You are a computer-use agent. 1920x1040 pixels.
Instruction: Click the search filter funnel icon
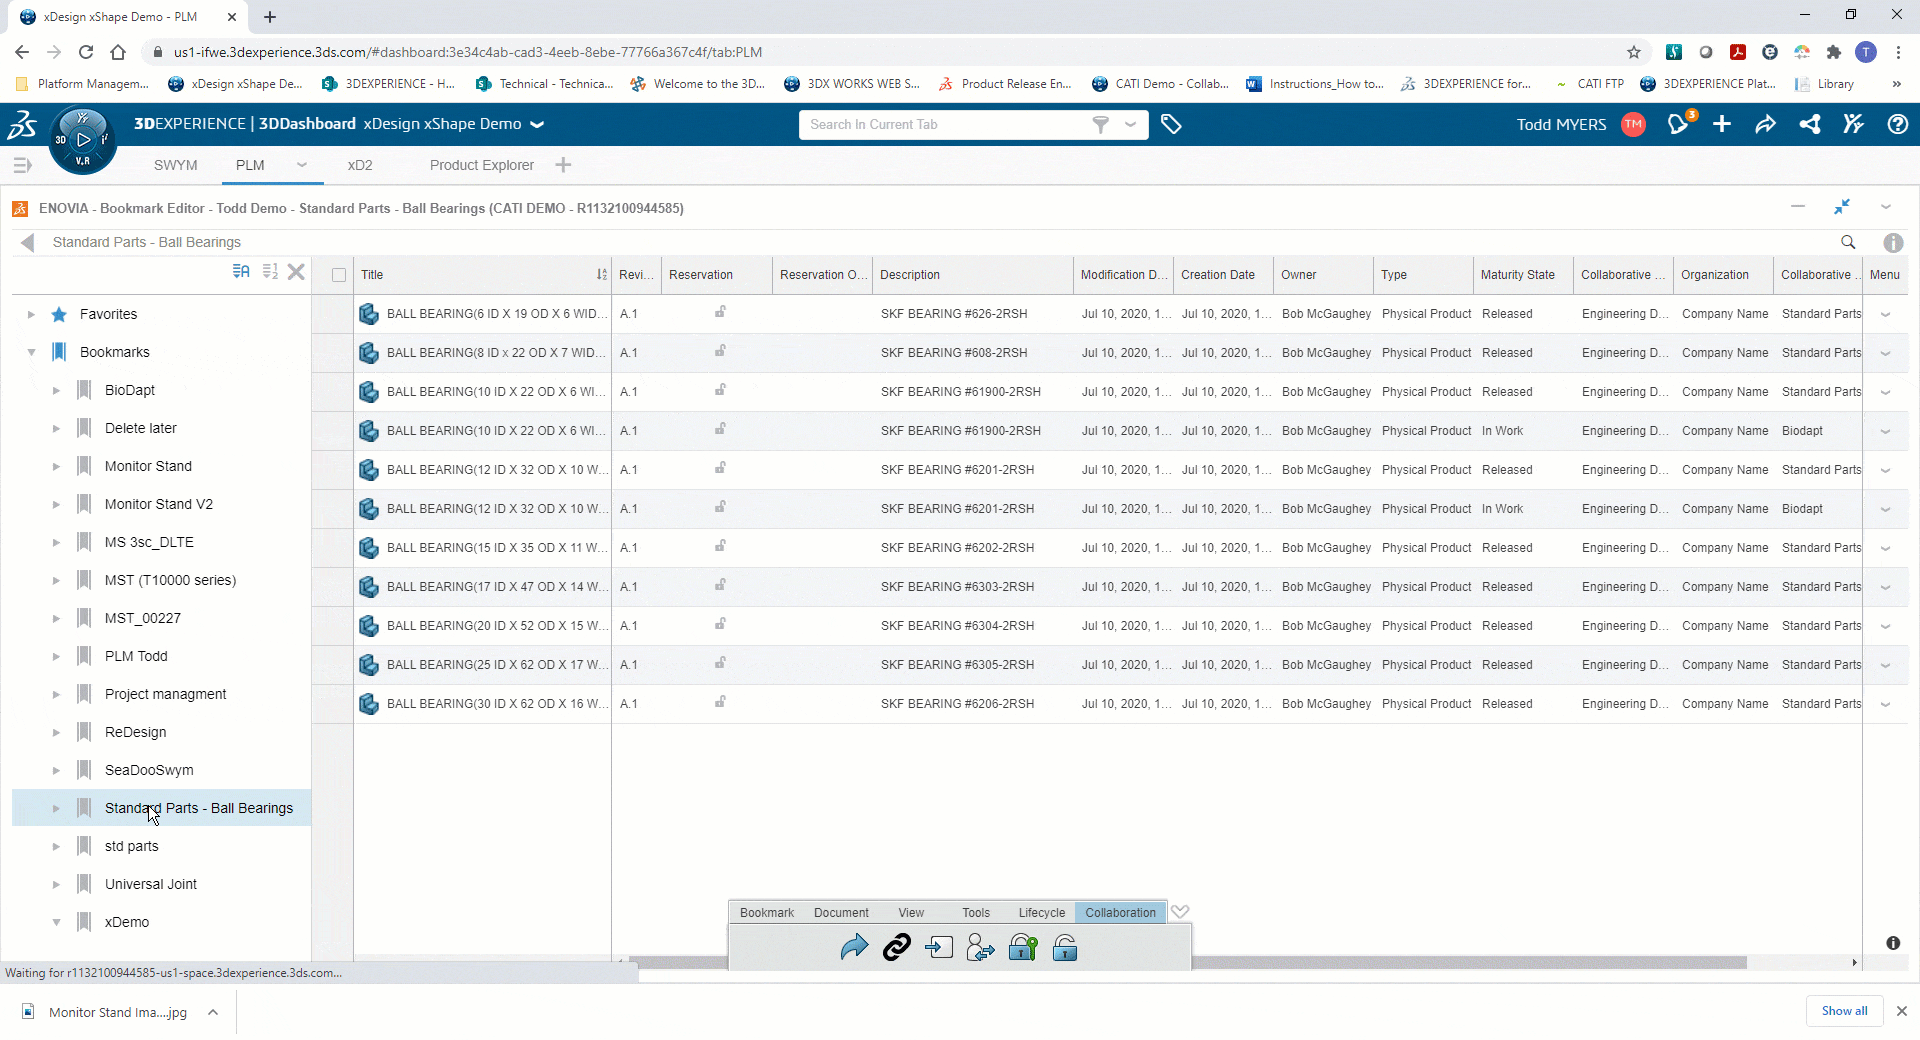click(1100, 124)
